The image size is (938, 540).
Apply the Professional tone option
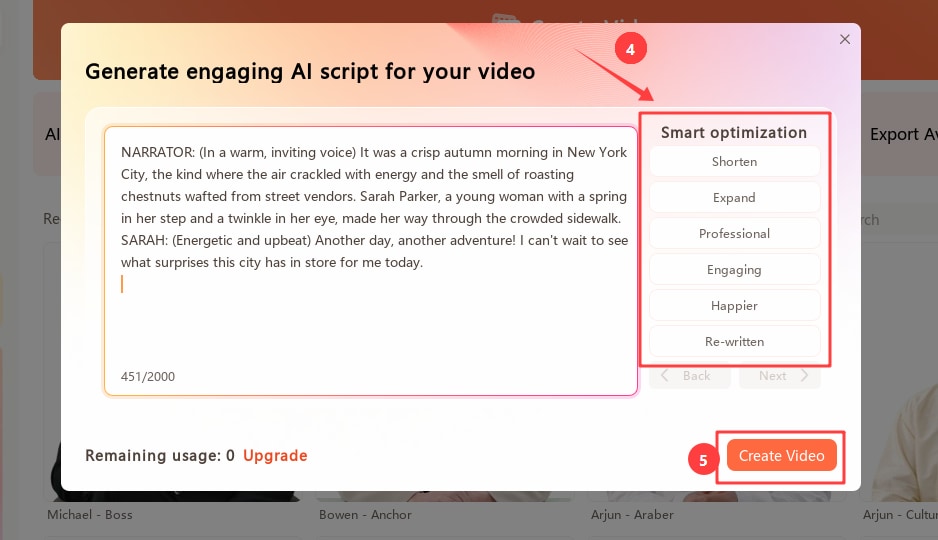[735, 233]
